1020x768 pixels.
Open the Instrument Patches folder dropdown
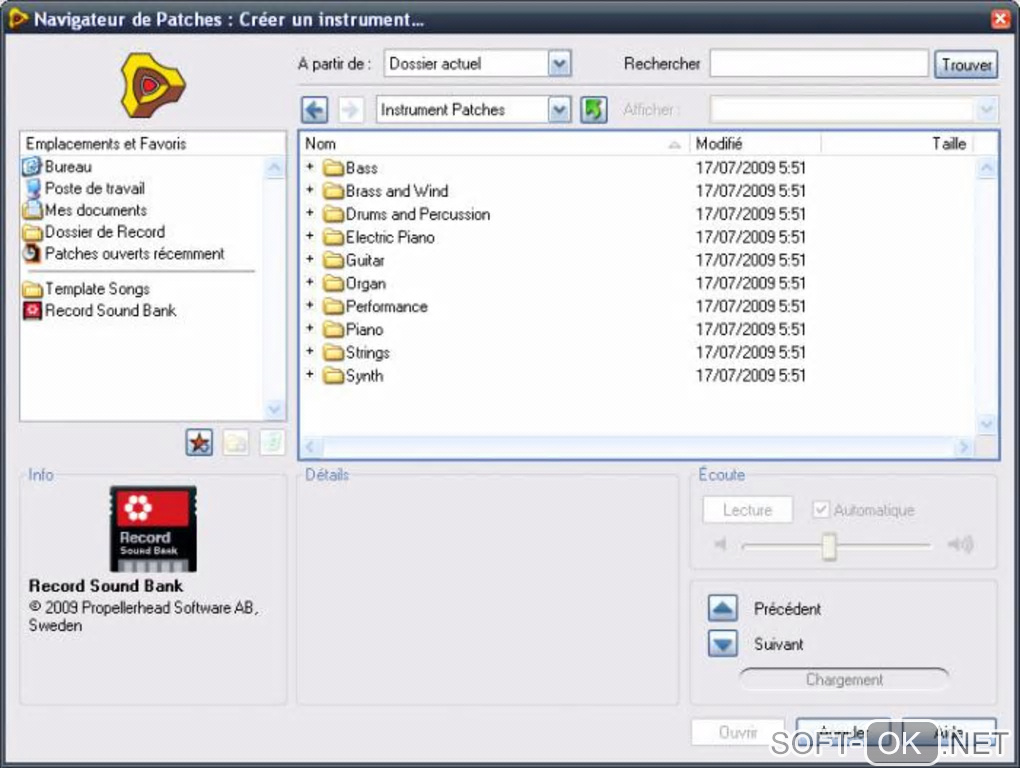click(559, 110)
